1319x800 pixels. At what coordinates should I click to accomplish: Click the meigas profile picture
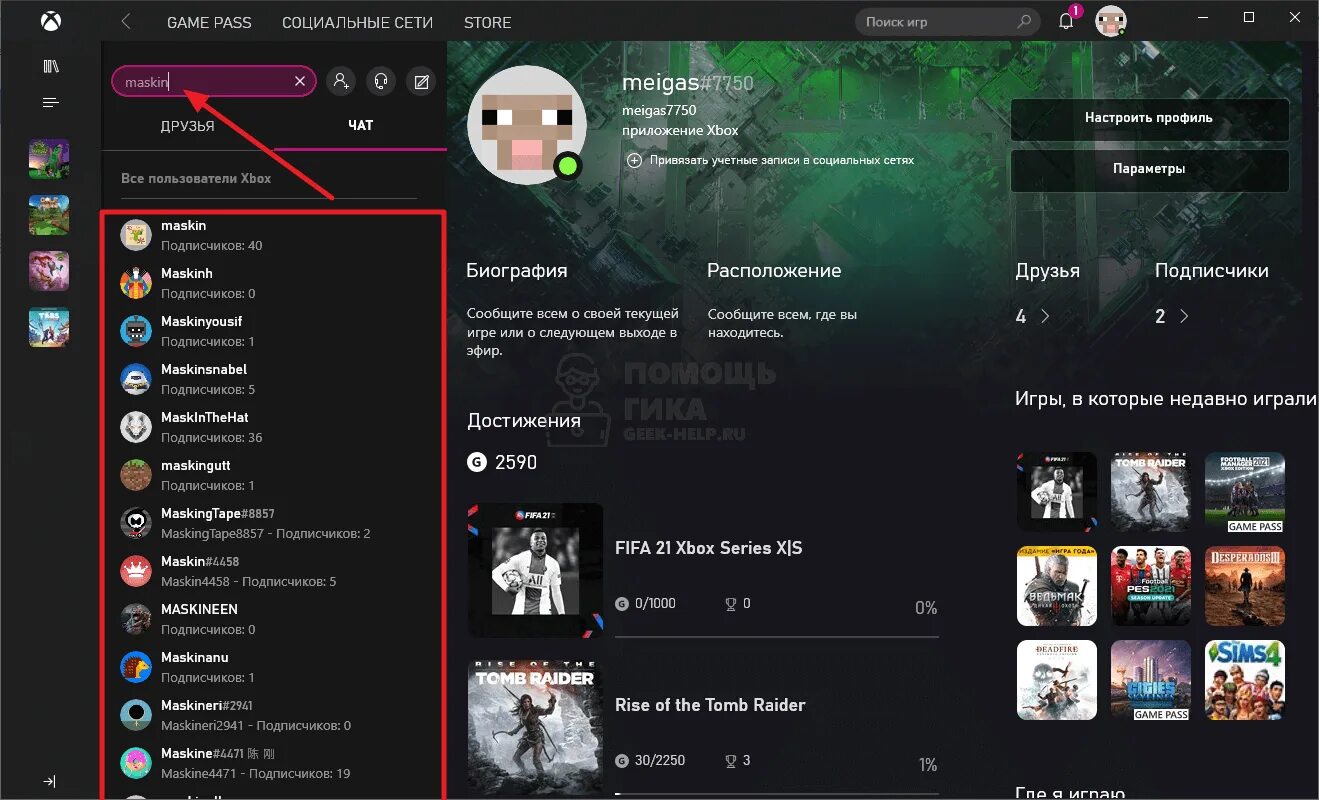click(527, 125)
